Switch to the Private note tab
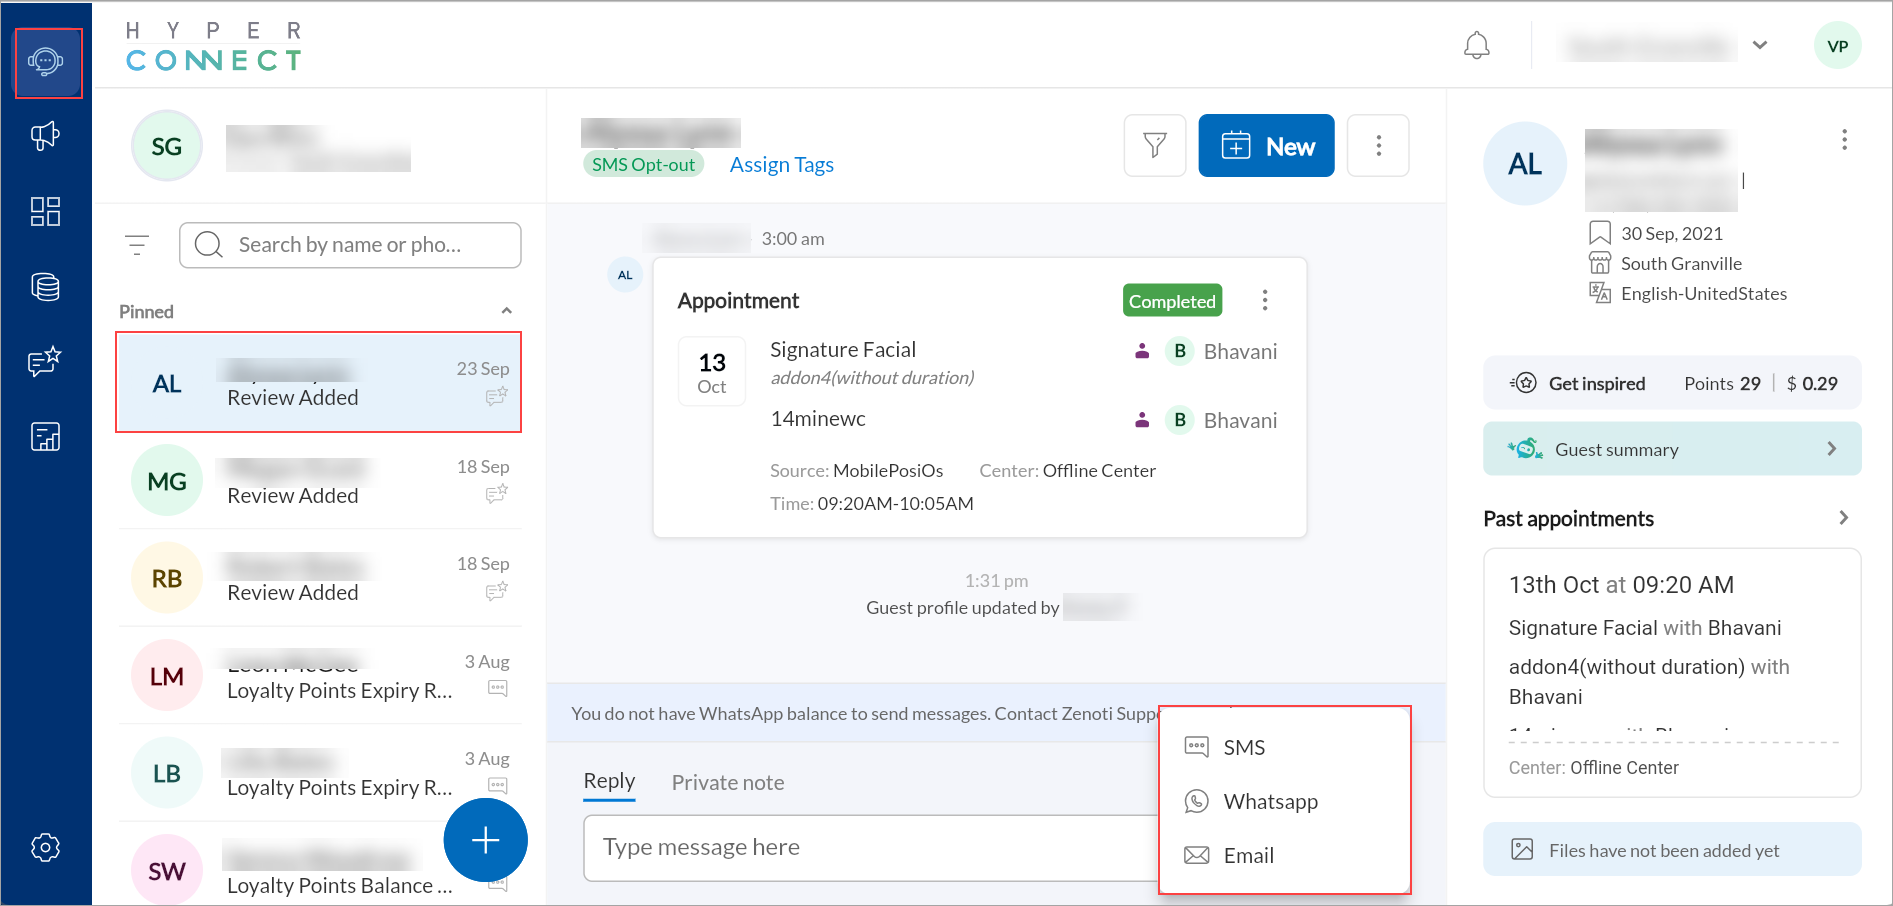1893x906 pixels. click(x=727, y=782)
